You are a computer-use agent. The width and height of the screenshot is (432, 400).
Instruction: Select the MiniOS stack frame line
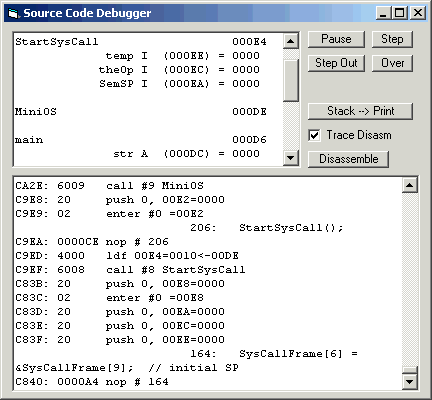pyautogui.click(x=141, y=111)
